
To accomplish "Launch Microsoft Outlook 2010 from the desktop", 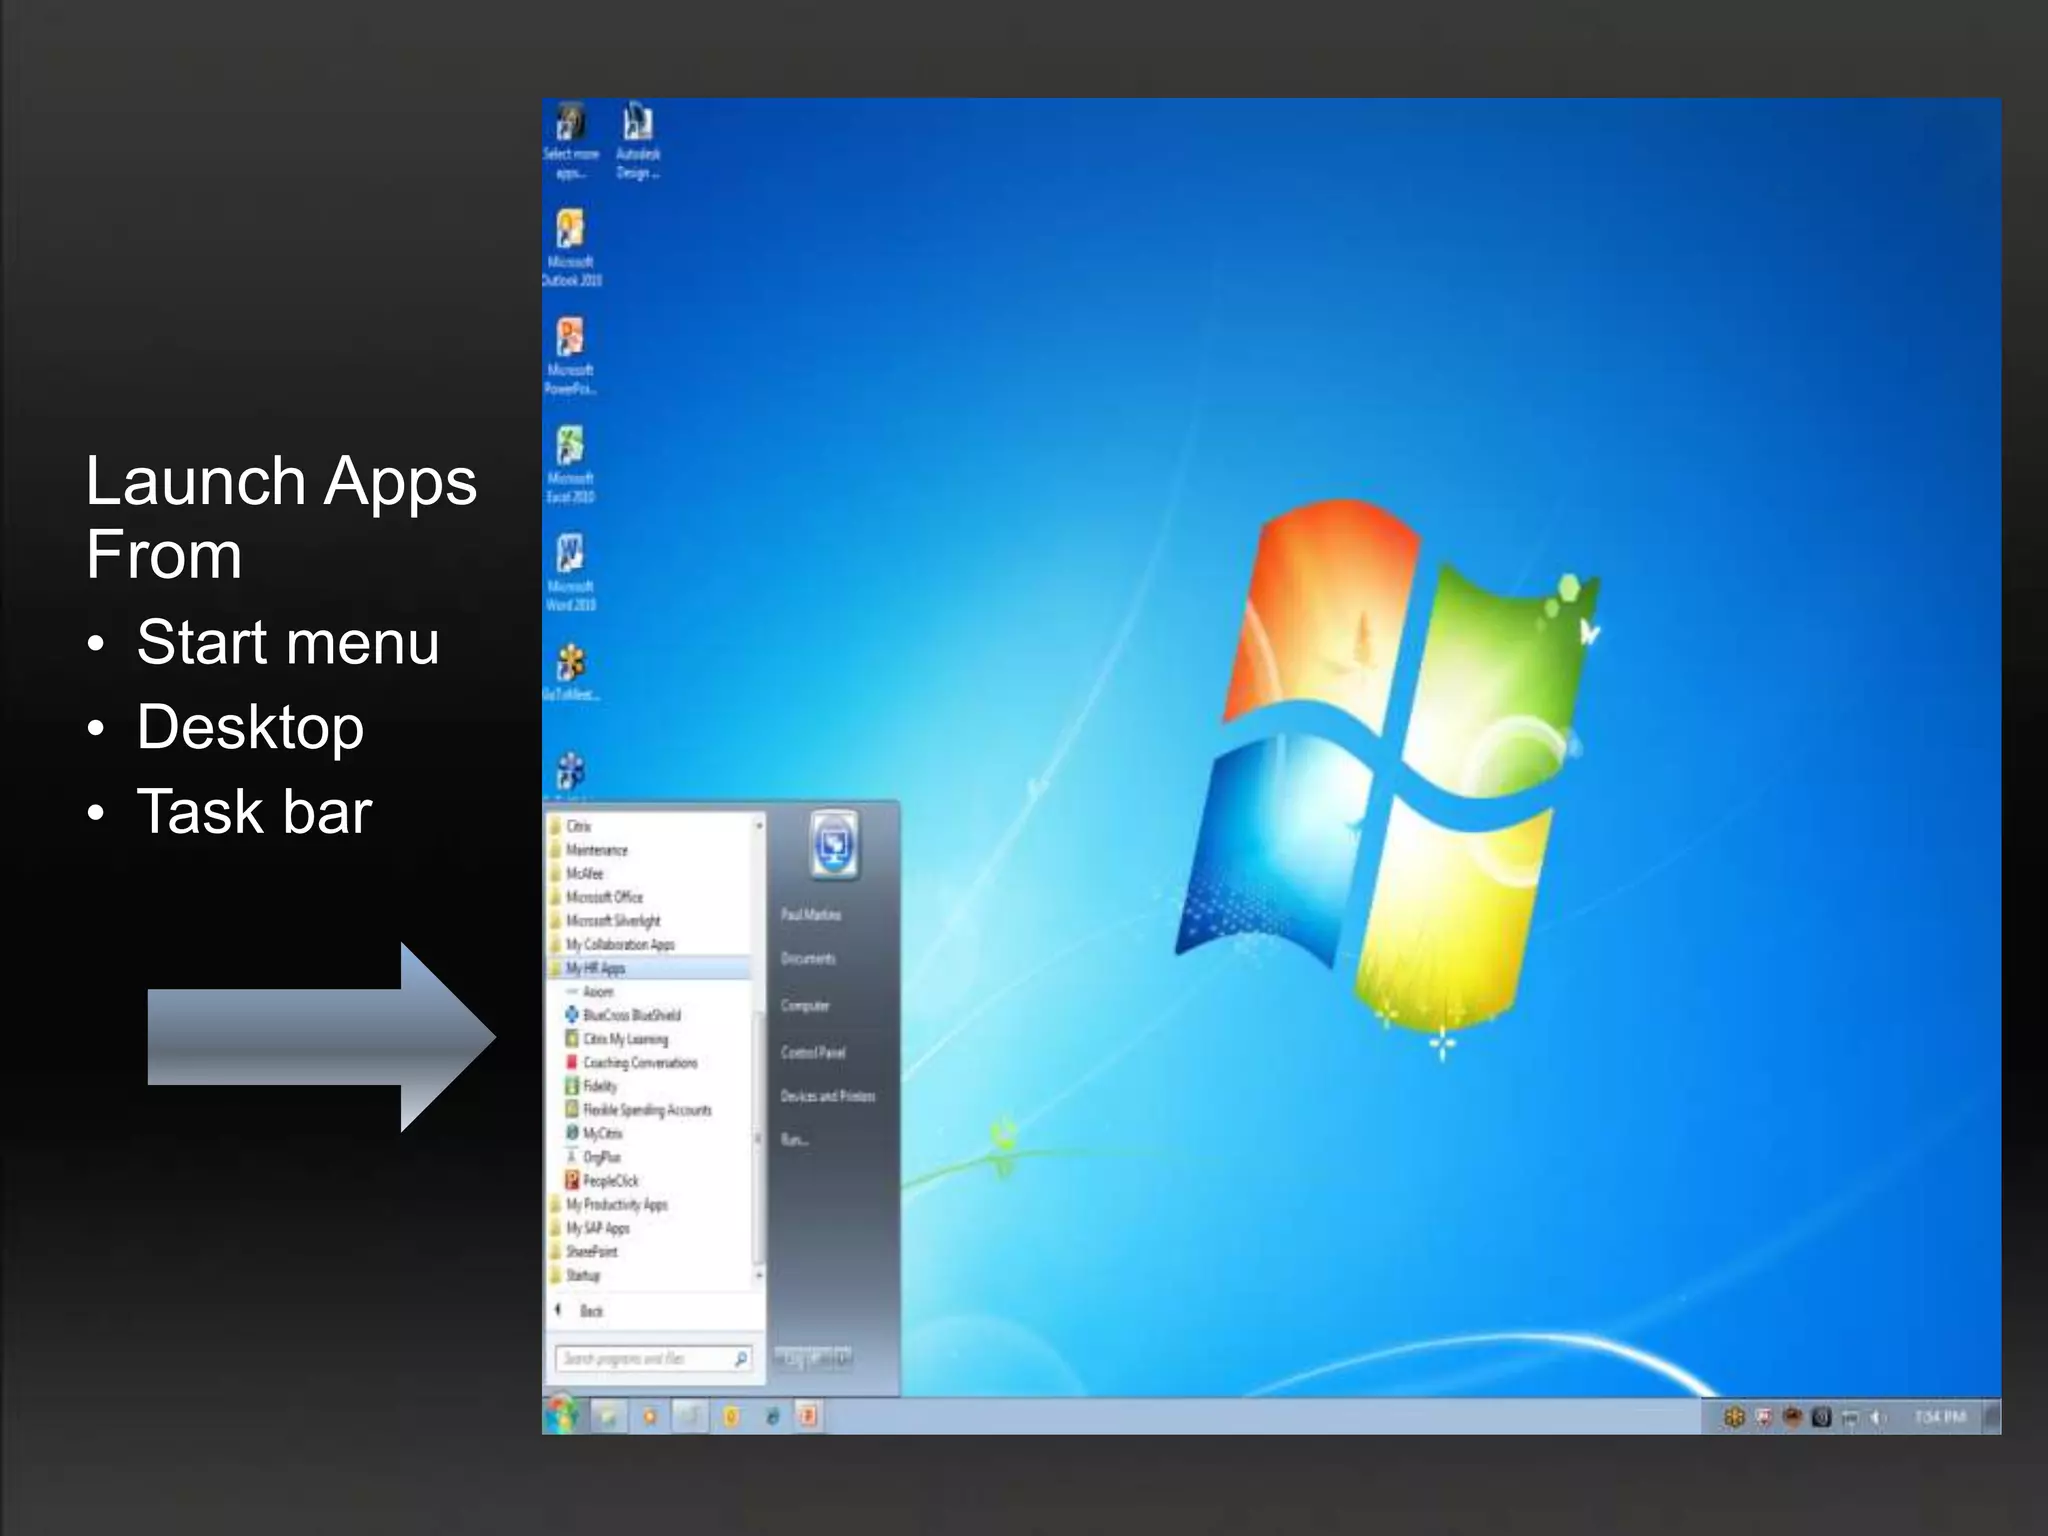I will (571, 248).
